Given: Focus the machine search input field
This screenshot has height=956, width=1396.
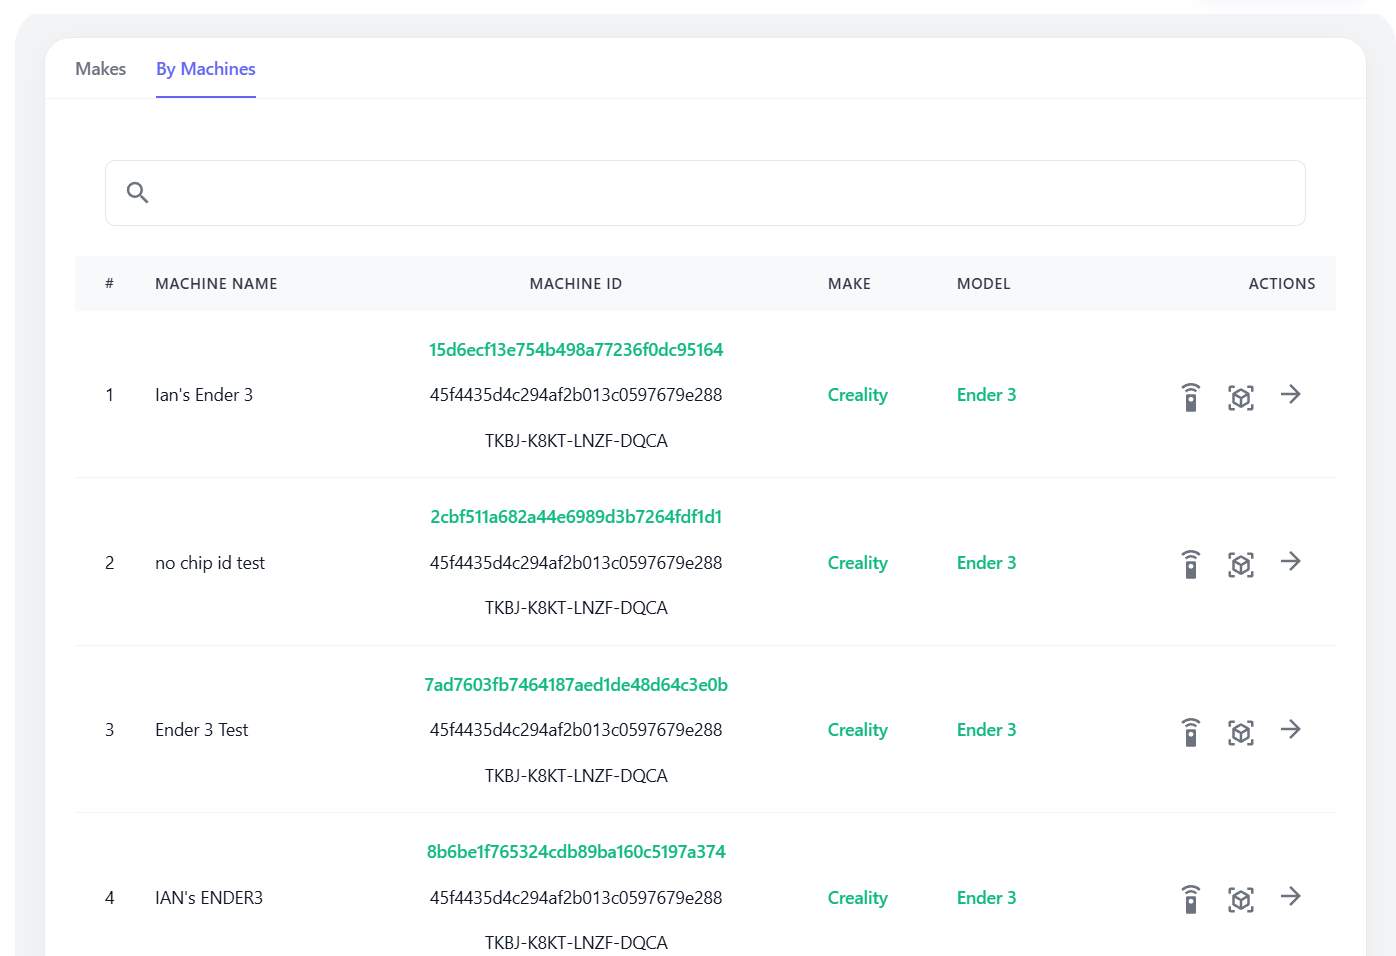Looking at the screenshot, I should click(705, 193).
